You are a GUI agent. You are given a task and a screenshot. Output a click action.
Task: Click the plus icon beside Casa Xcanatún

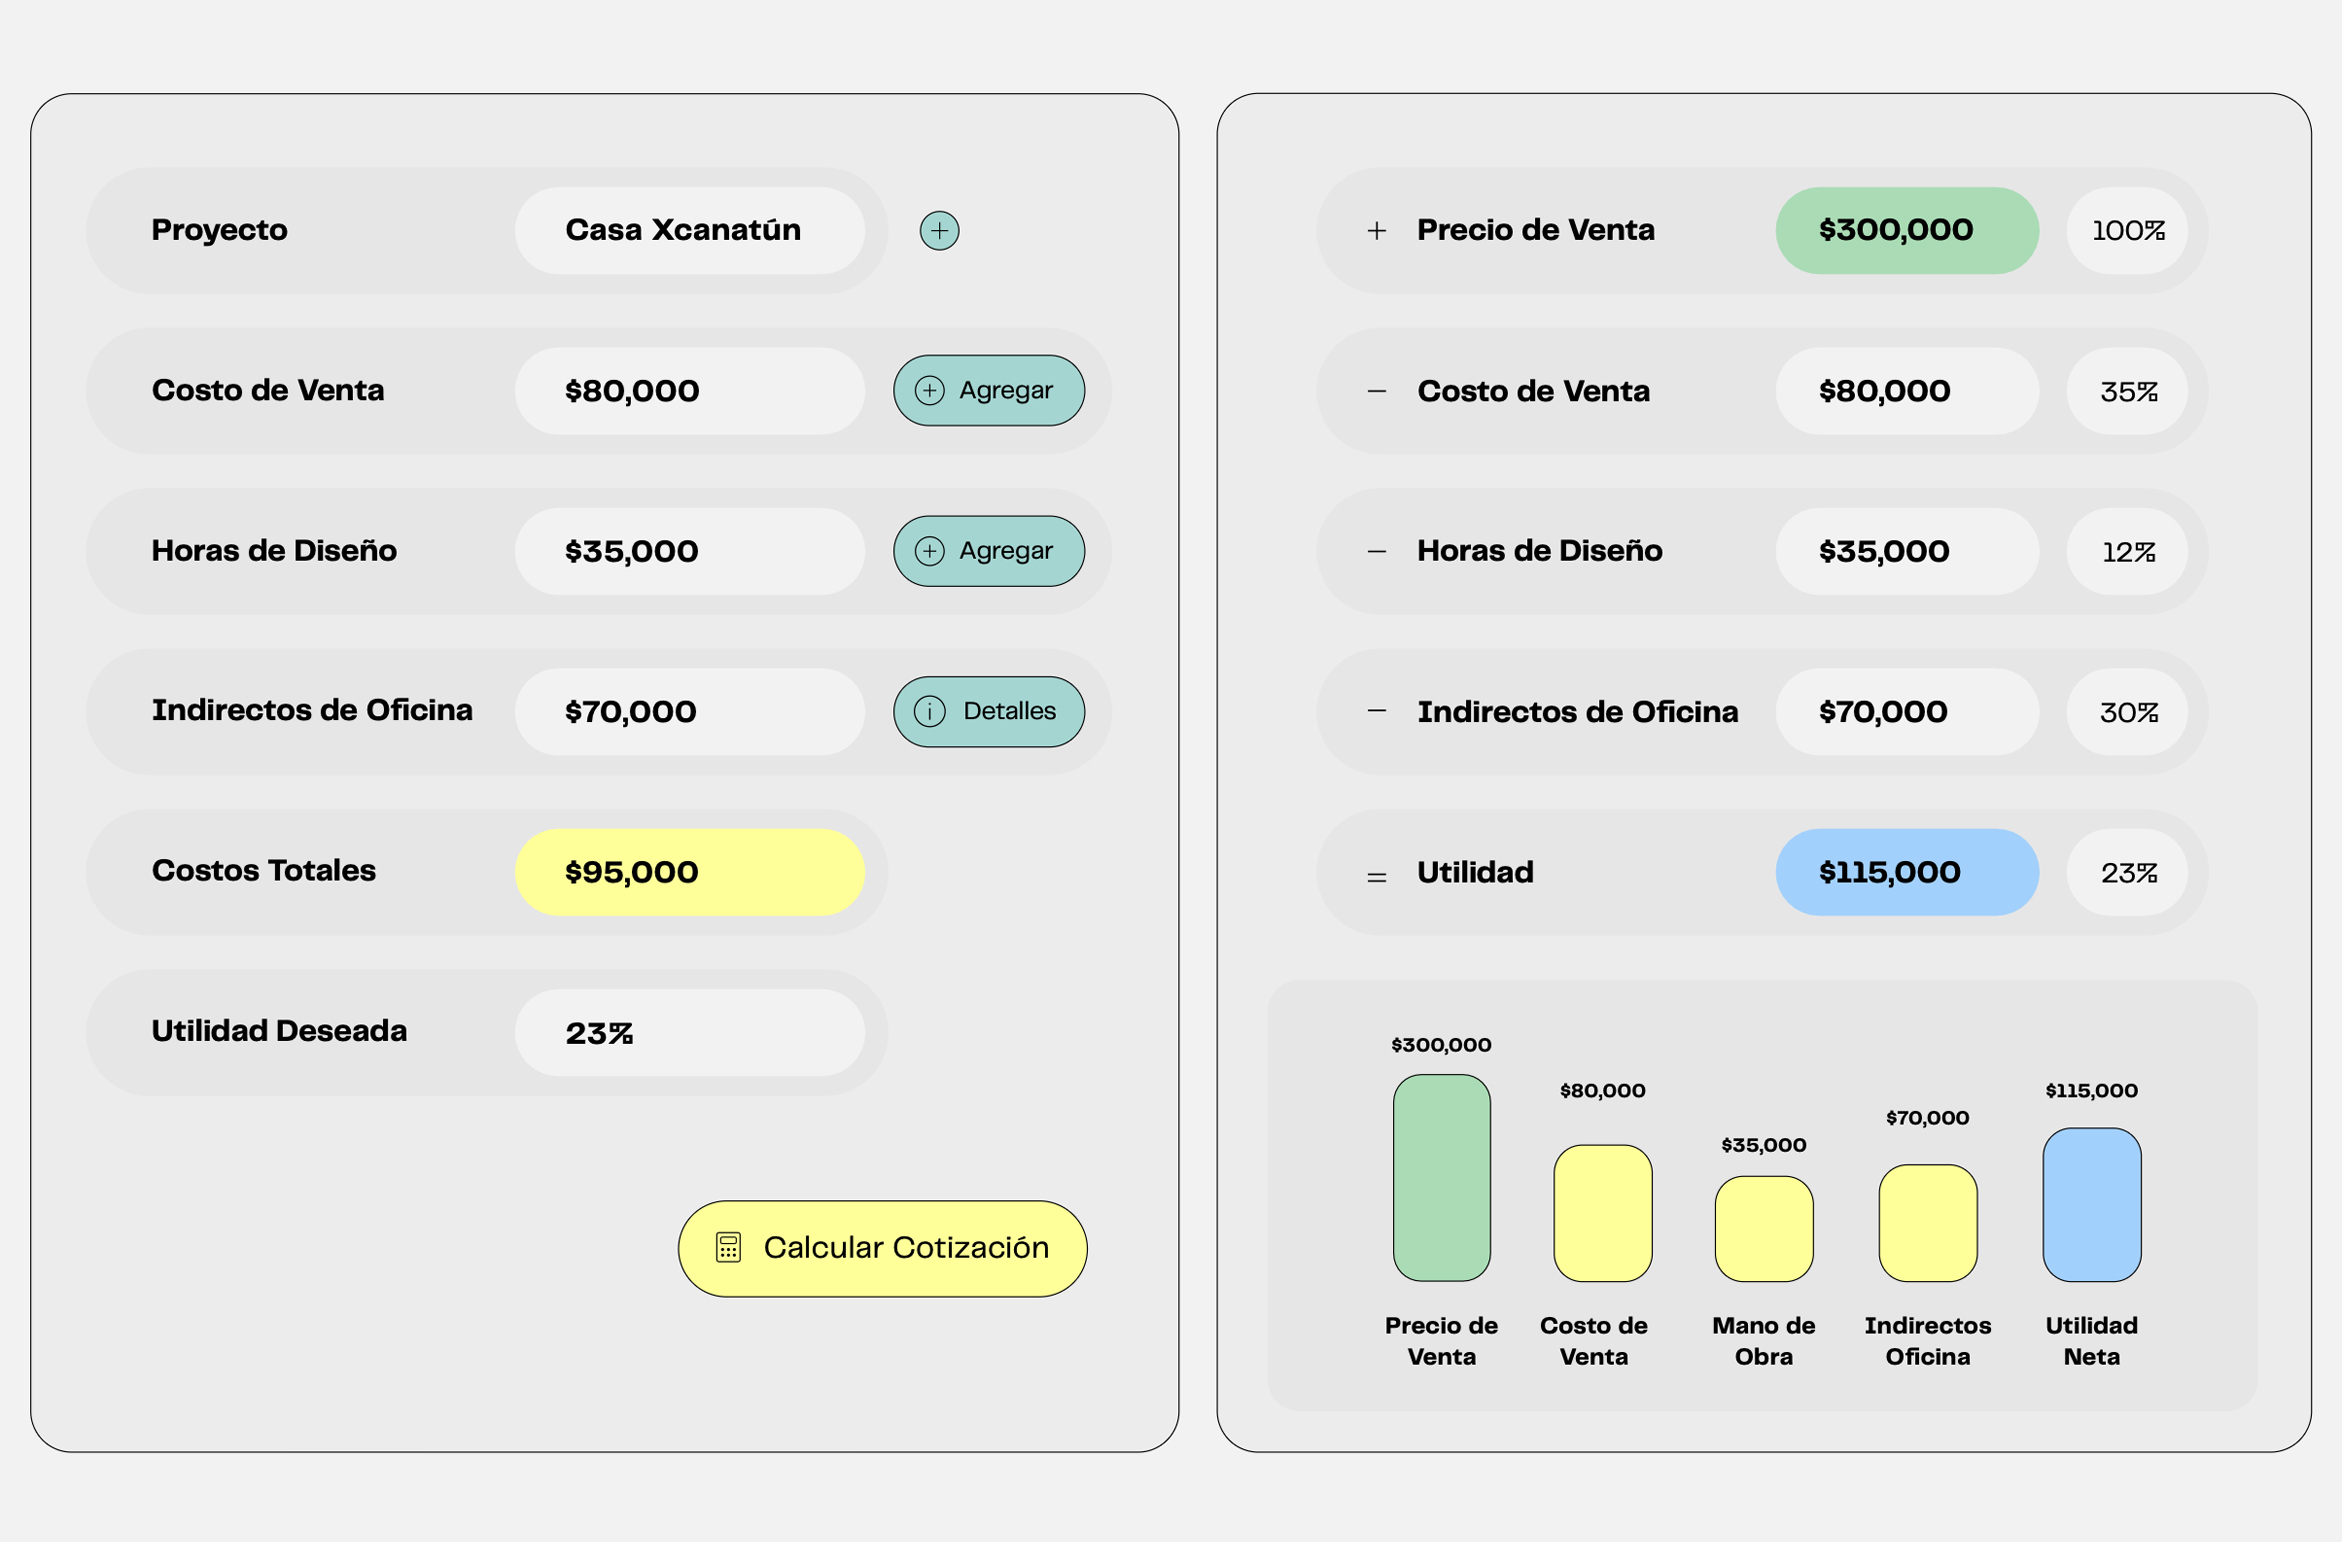pos(939,231)
